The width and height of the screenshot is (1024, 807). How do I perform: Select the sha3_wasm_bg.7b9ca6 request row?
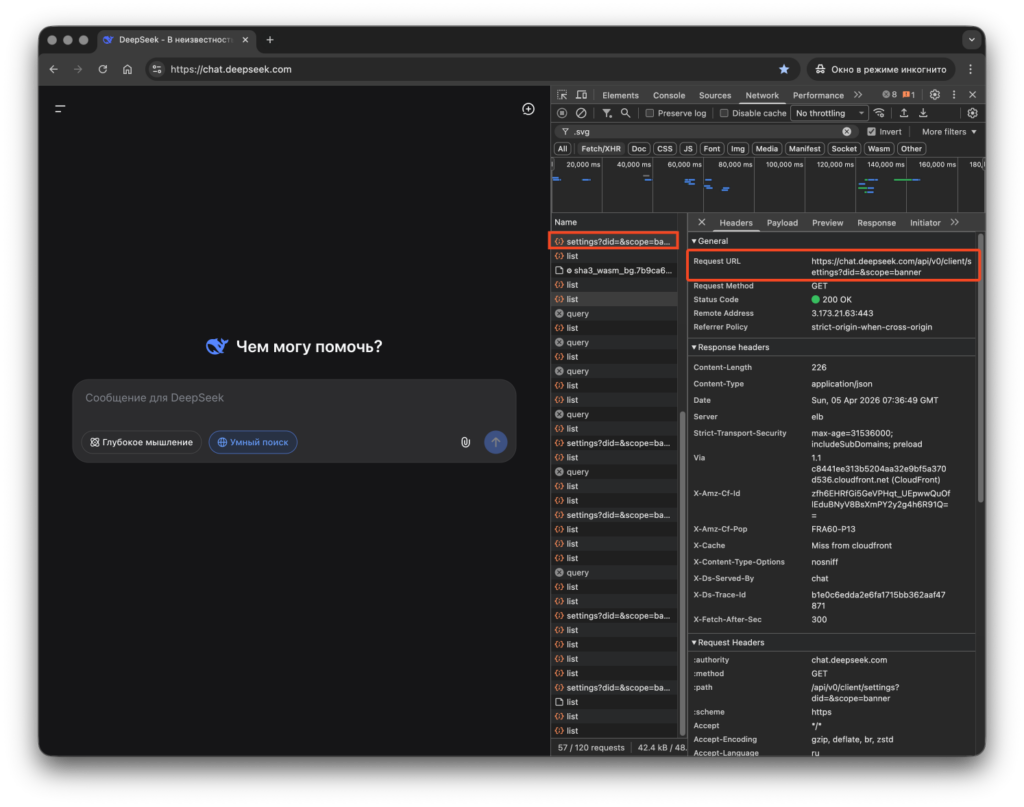[x=614, y=270]
